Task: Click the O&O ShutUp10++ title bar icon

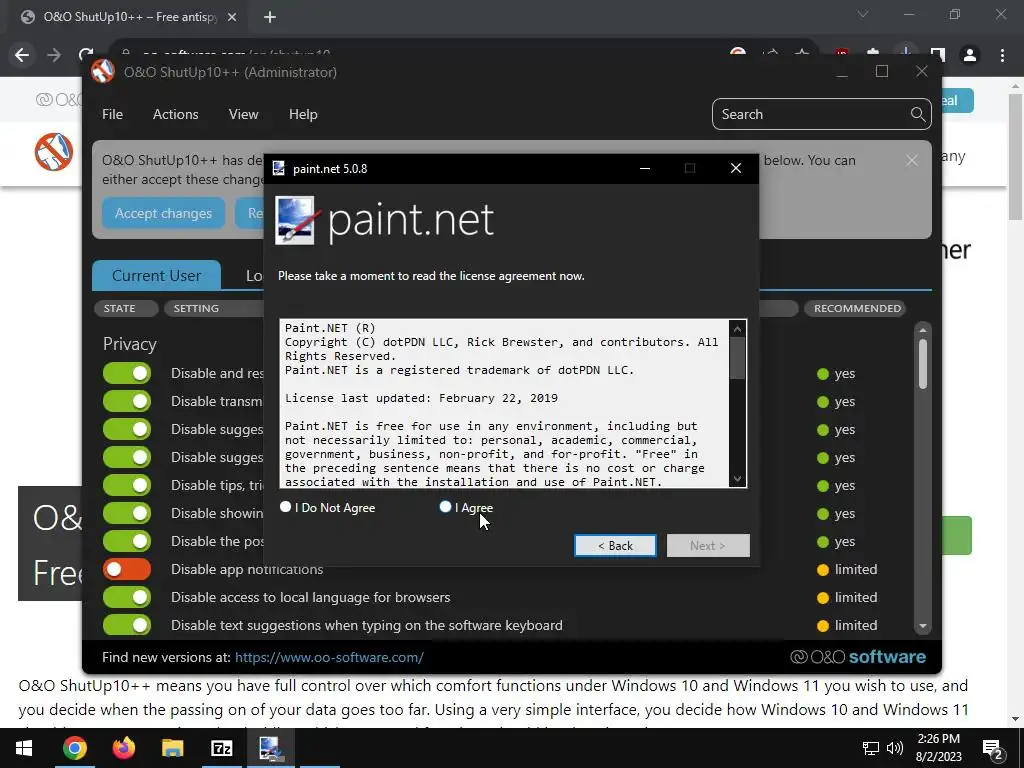Action: pyautogui.click(x=103, y=72)
